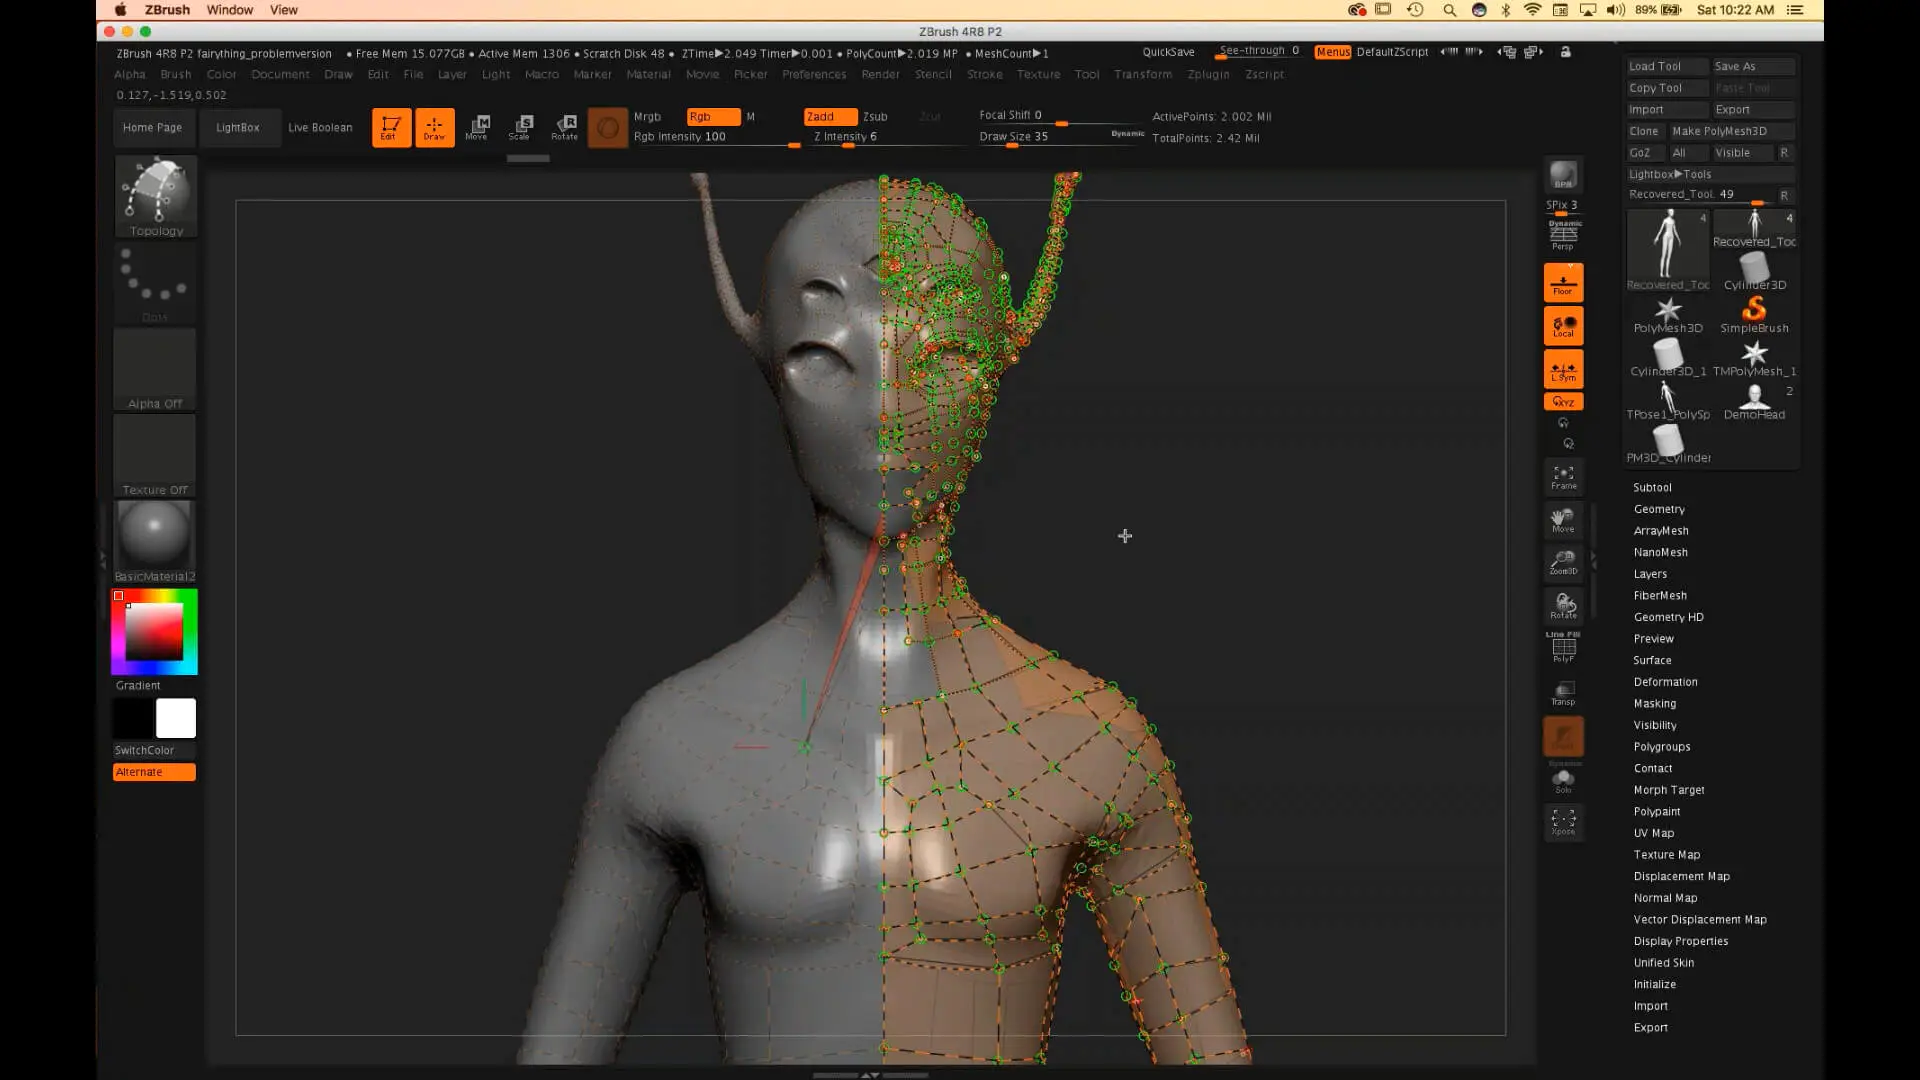This screenshot has width=1920, height=1080.
Task: Open the Preferences menu
Action: click(x=814, y=75)
